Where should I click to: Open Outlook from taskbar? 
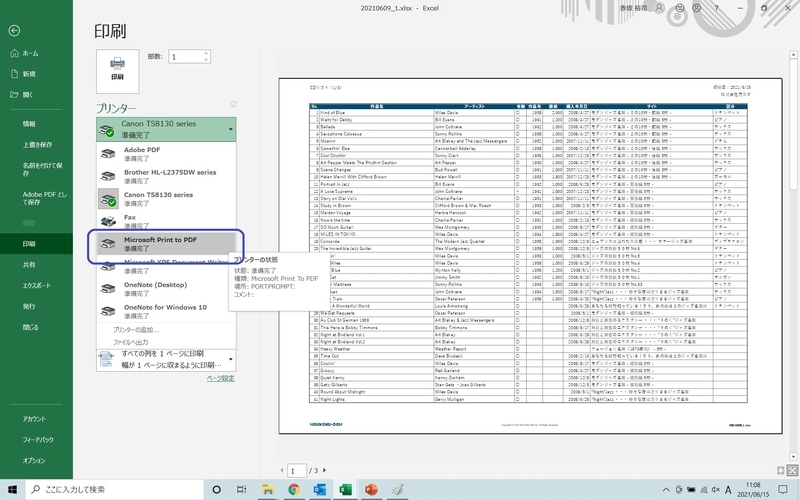320,489
